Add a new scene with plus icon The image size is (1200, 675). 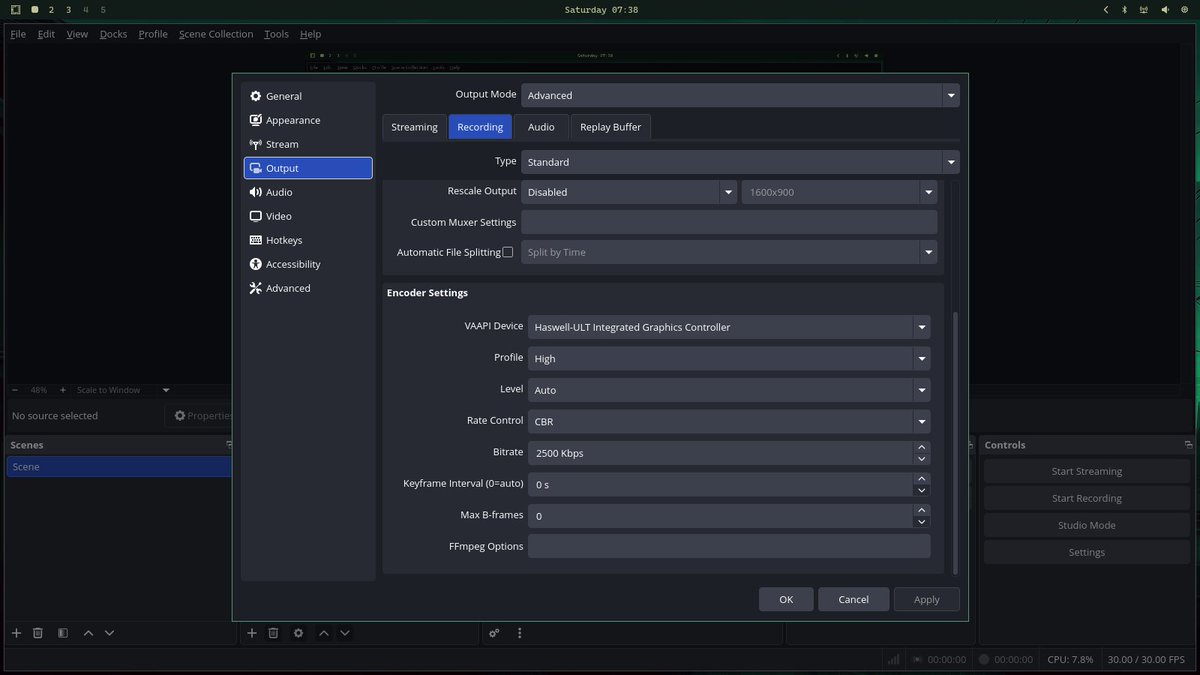(x=16, y=633)
